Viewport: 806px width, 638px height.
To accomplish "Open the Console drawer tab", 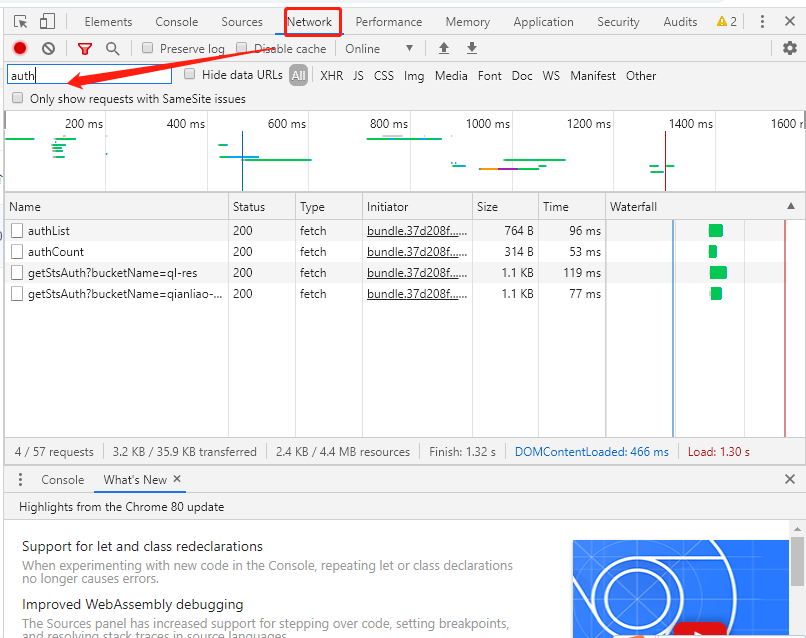I will [62, 480].
